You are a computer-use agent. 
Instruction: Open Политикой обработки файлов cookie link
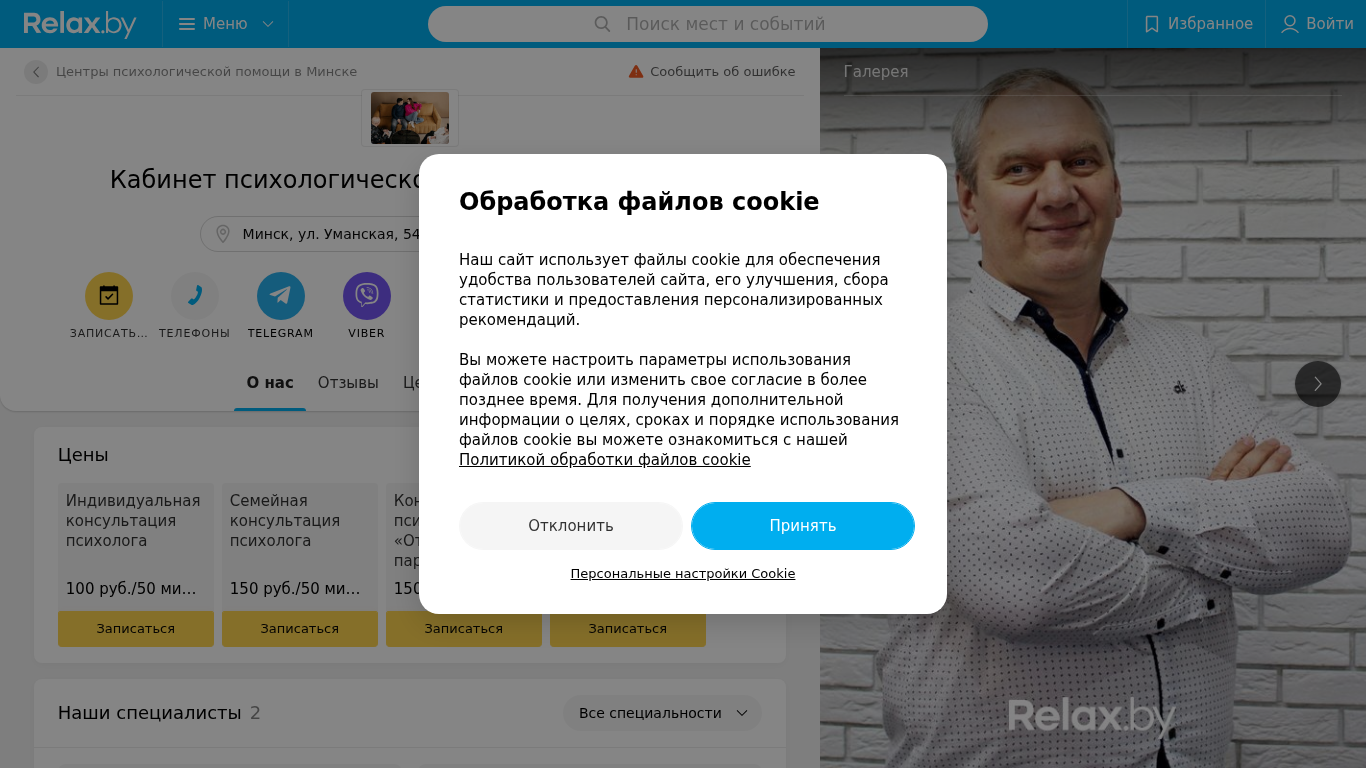tap(605, 460)
